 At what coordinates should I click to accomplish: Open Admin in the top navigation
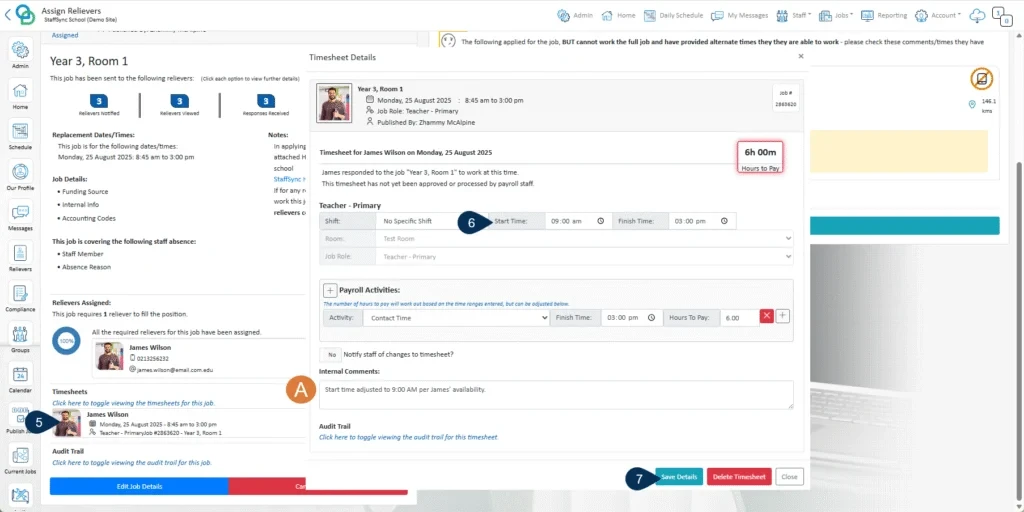tap(575, 15)
